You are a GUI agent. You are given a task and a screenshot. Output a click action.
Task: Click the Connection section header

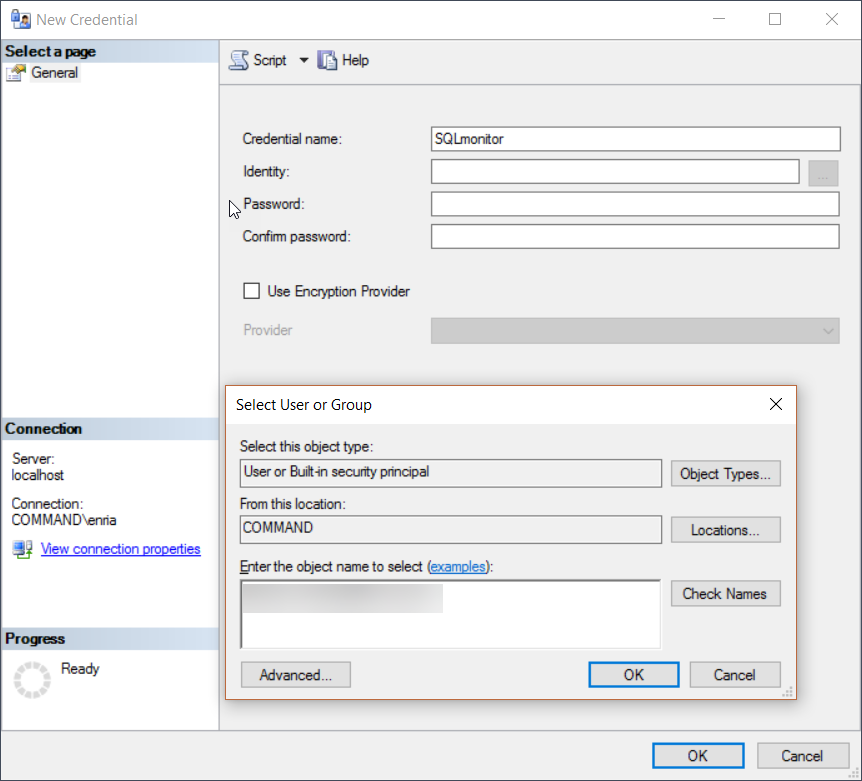coord(45,428)
